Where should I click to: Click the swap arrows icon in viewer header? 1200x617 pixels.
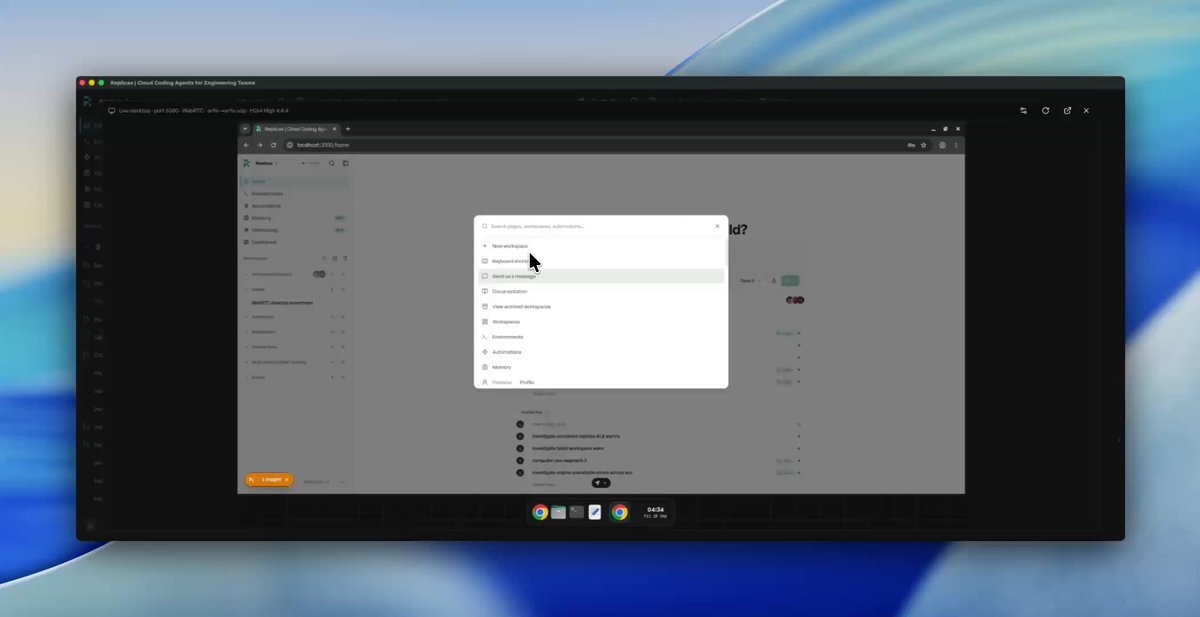tap(1023, 110)
